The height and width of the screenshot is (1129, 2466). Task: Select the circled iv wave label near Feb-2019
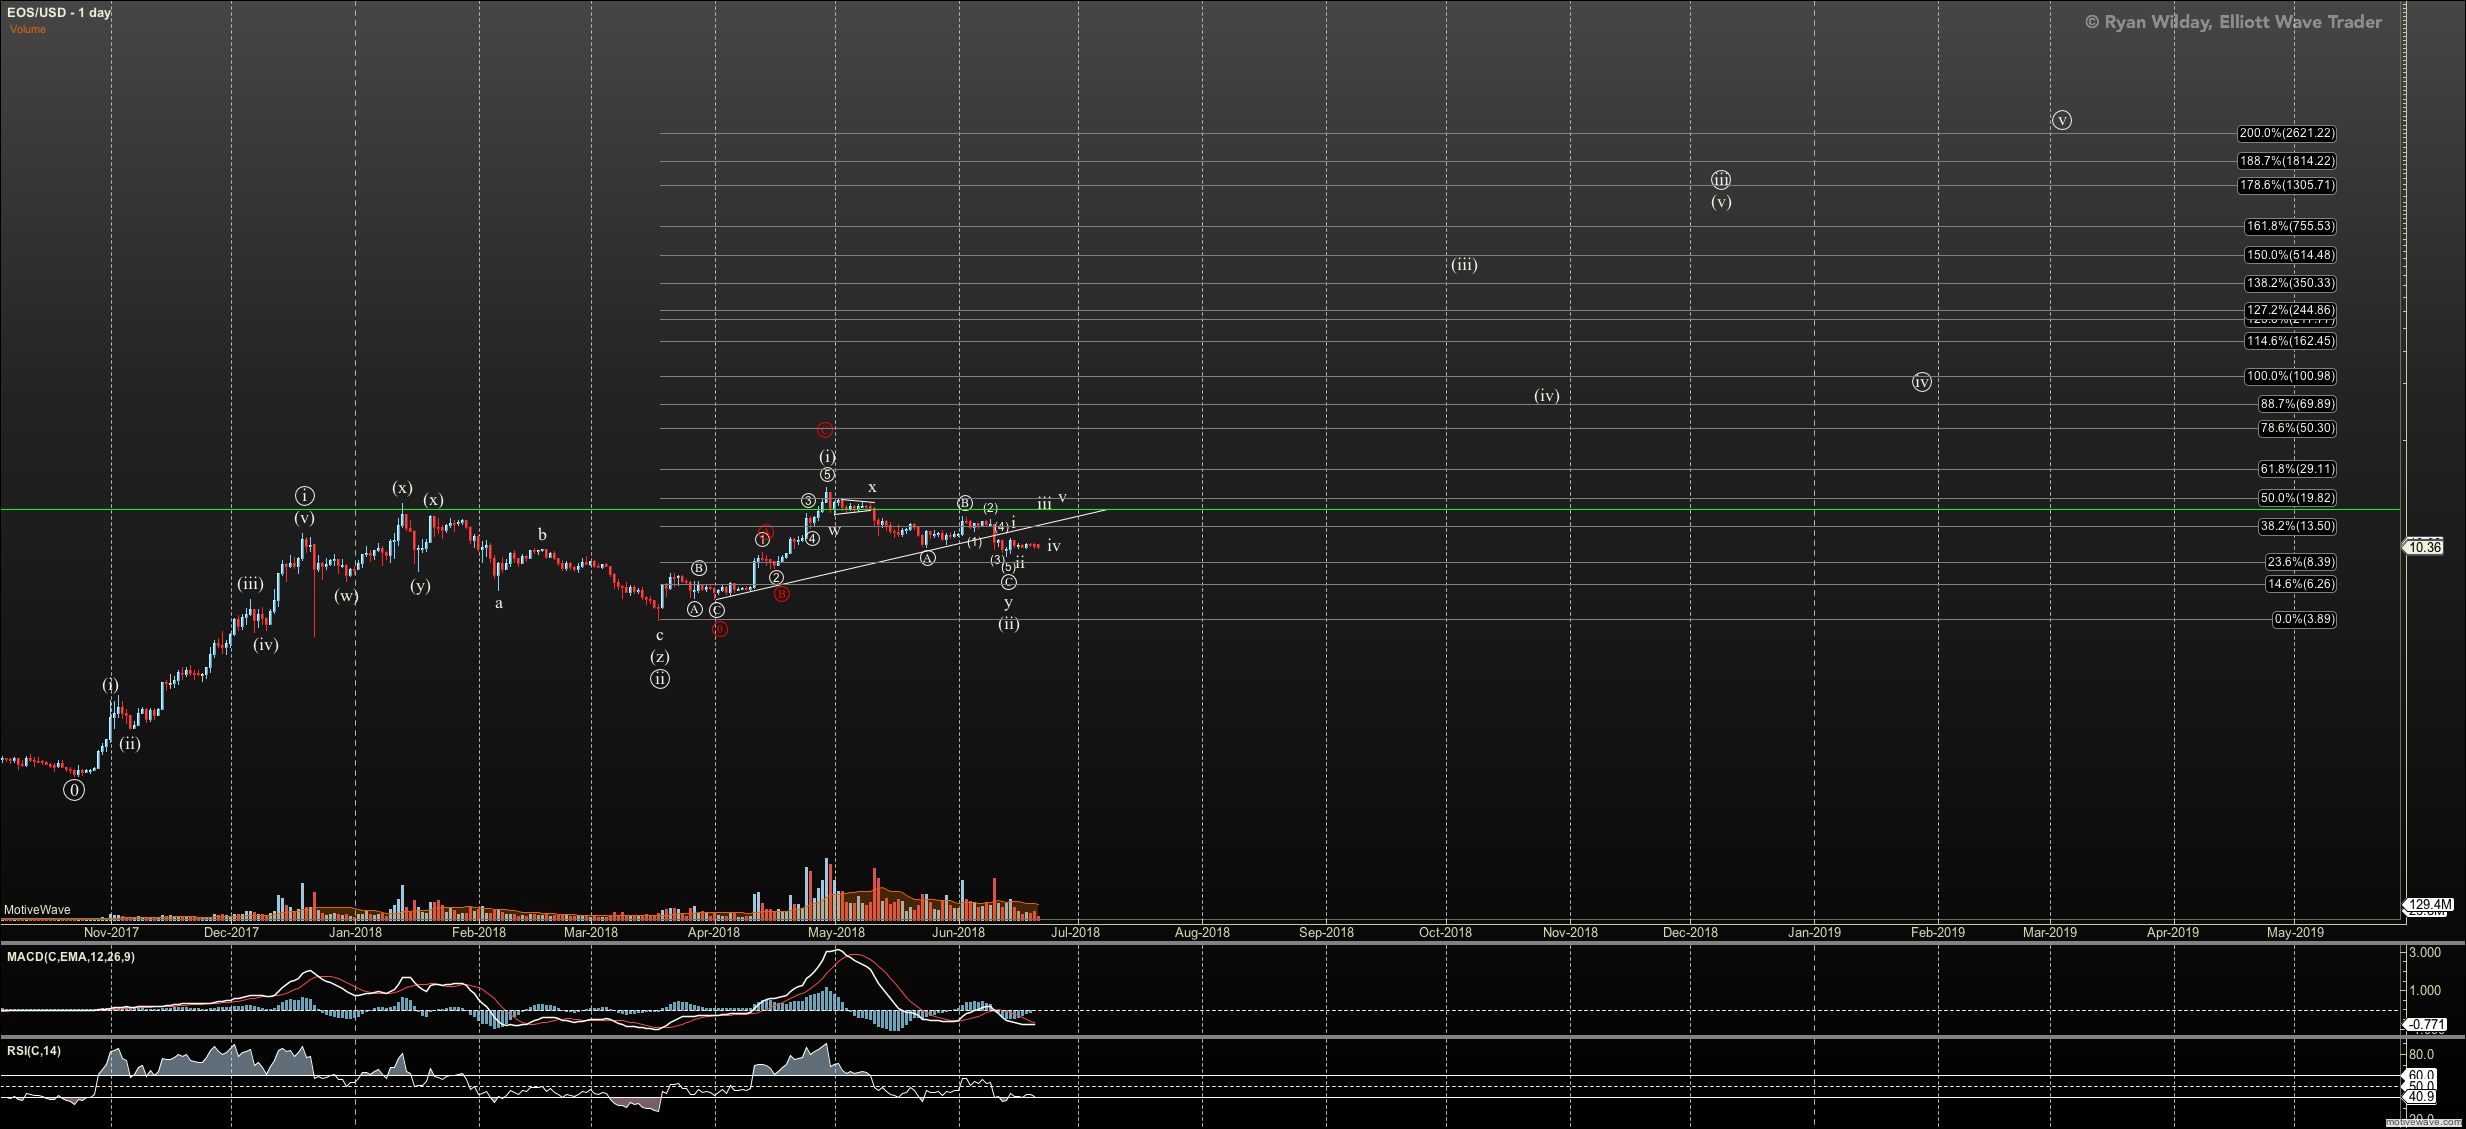click(1922, 382)
